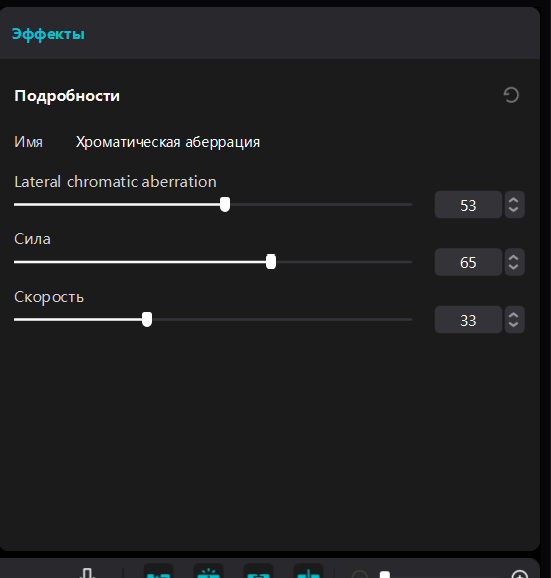Viewport: 551px width, 578px height.
Task: Click the timeline zoom slider handle
Action: tap(385, 574)
